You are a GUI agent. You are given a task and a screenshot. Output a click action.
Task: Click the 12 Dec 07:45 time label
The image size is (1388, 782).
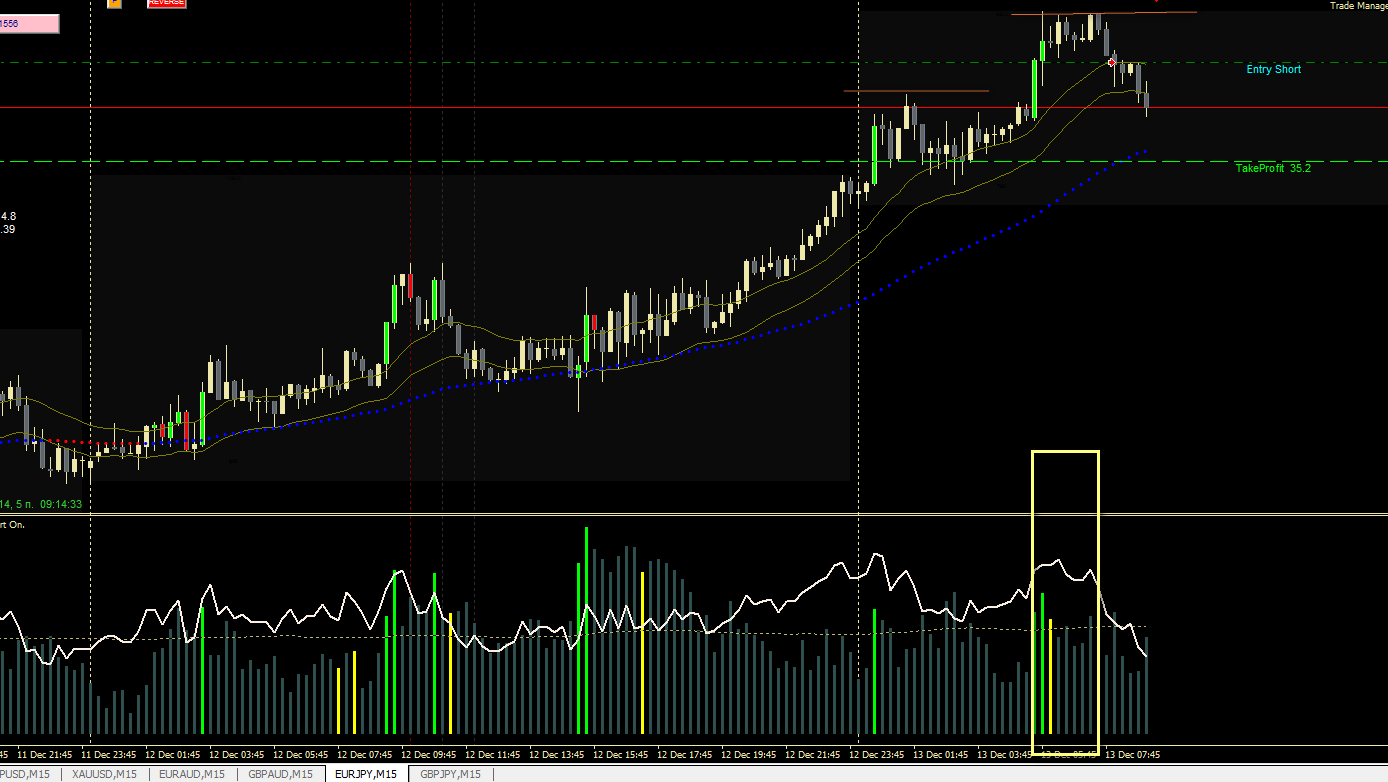pyautogui.click(x=366, y=755)
